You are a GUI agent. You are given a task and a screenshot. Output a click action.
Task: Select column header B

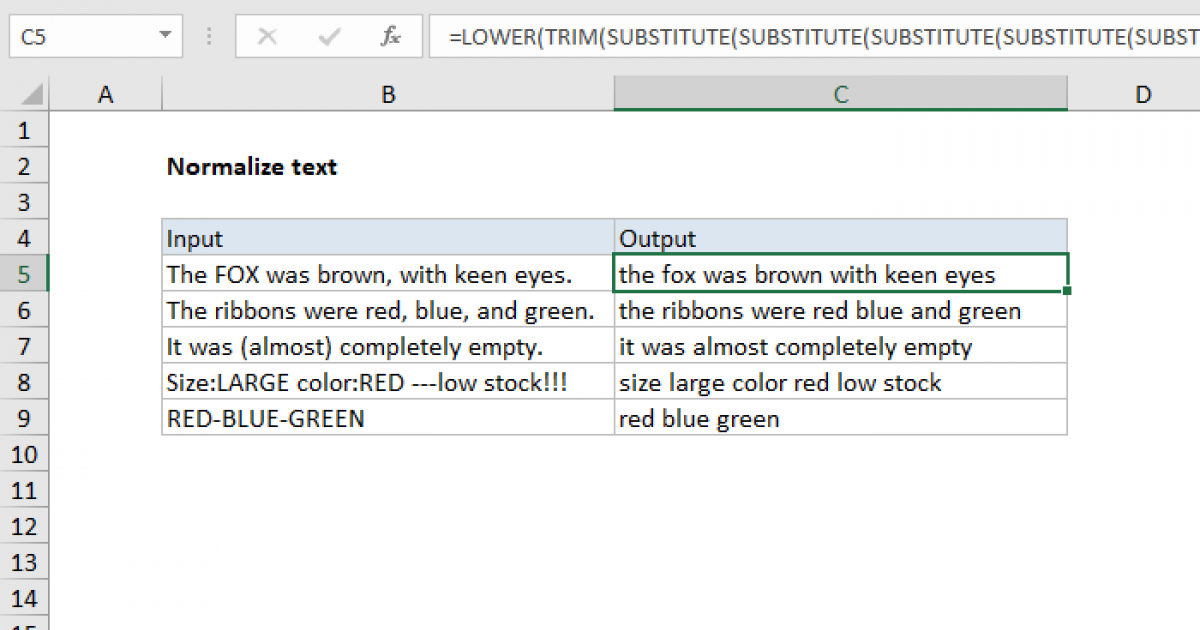point(388,93)
